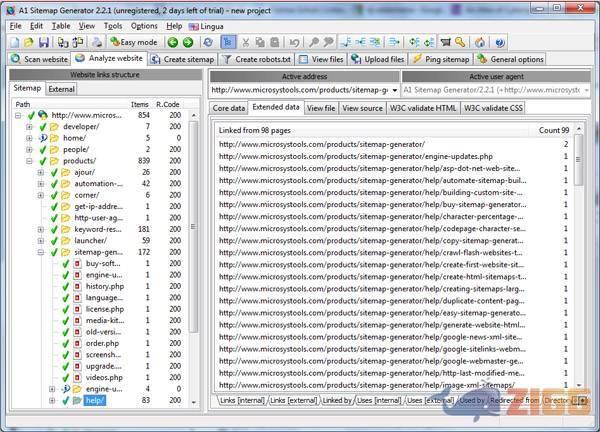Click the Save project floppy icon
600x432 pixels.
point(44,42)
